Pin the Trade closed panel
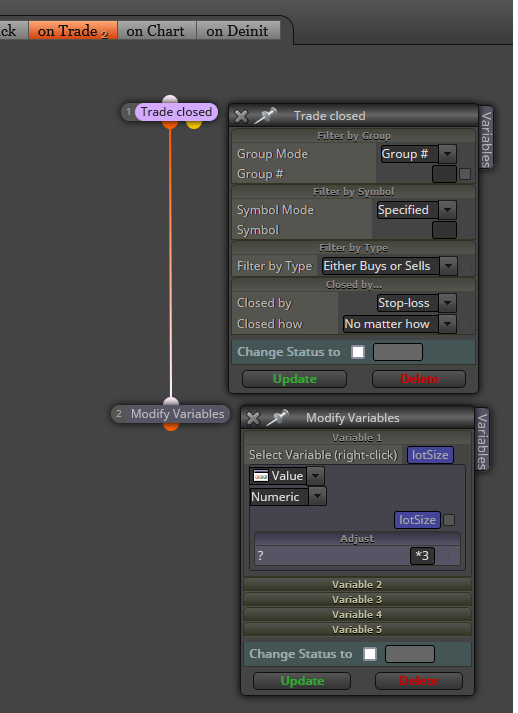This screenshot has width=518, height=713. tap(265, 115)
